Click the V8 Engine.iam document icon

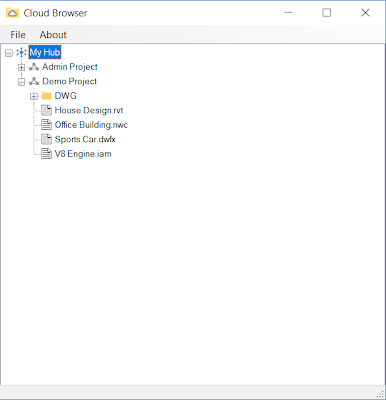point(46,154)
